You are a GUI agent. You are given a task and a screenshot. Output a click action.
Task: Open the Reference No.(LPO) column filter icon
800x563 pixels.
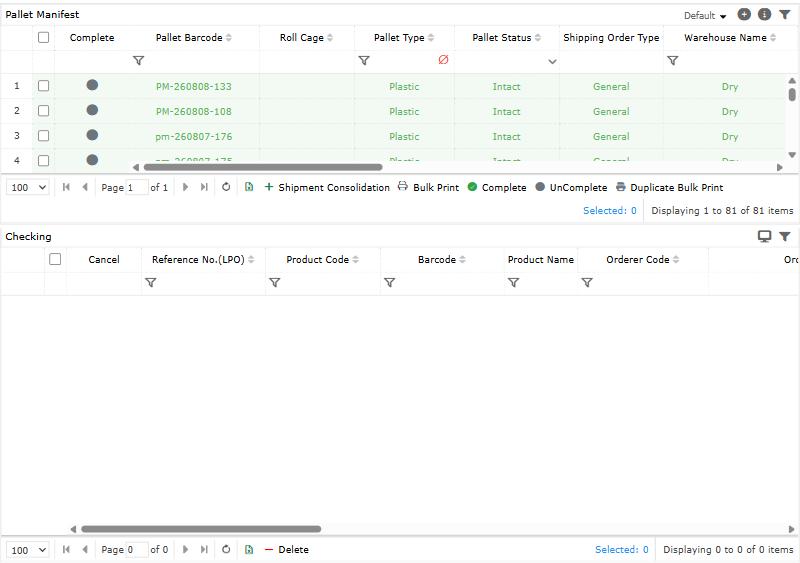click(x=151, y=282)
